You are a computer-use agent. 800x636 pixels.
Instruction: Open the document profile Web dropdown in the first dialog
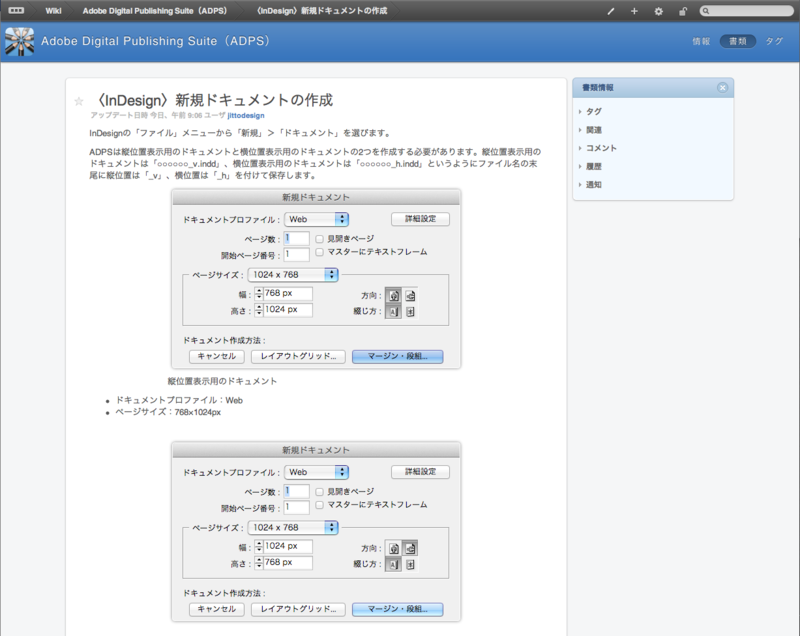(316, 219)
